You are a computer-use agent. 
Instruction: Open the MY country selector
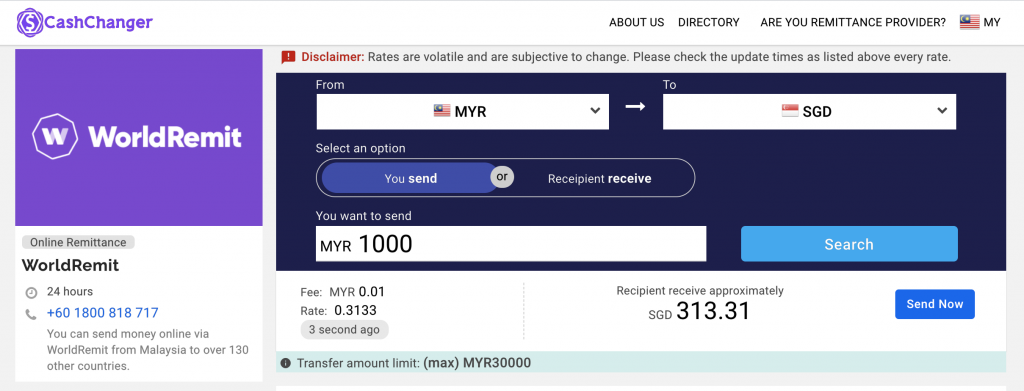click(x=980, y=22)
